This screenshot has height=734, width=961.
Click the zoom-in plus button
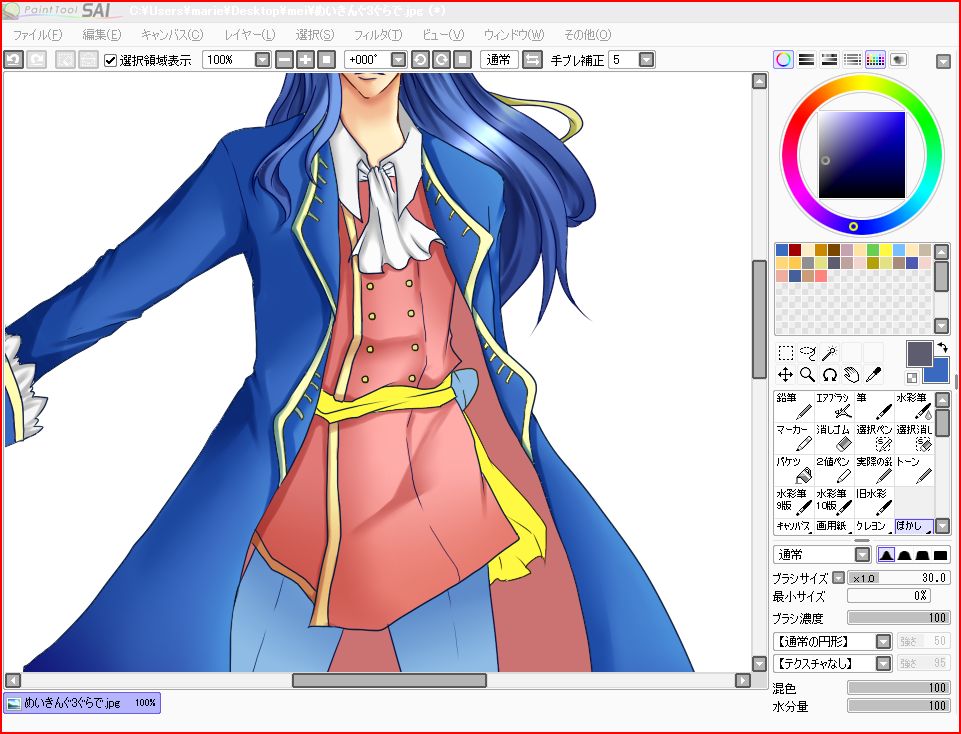pyautogui.click(x=305, y=59)
